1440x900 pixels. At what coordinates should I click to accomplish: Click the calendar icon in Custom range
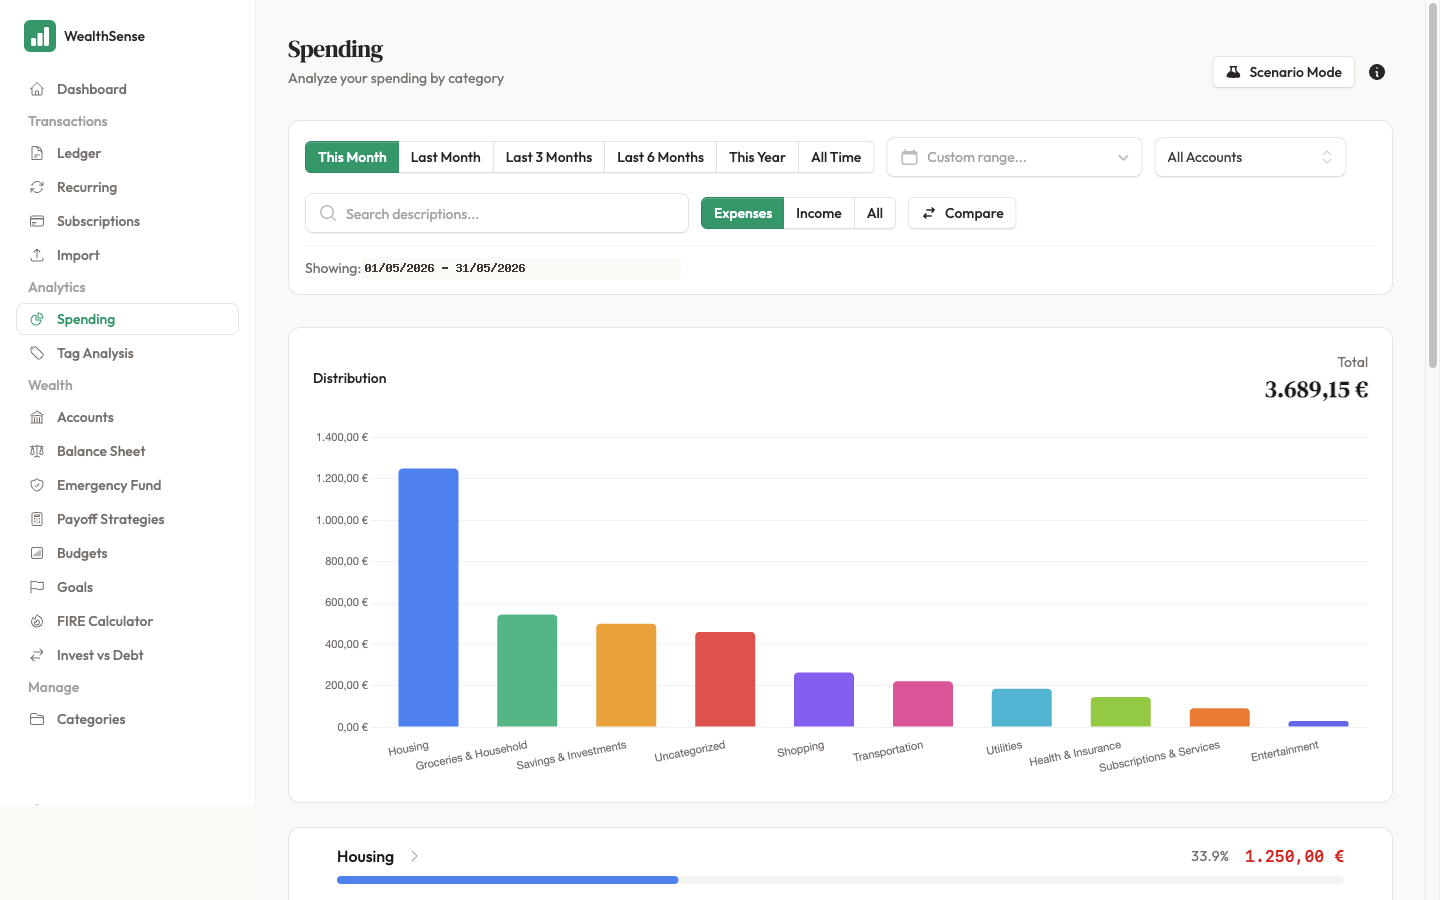click(909, 157)
